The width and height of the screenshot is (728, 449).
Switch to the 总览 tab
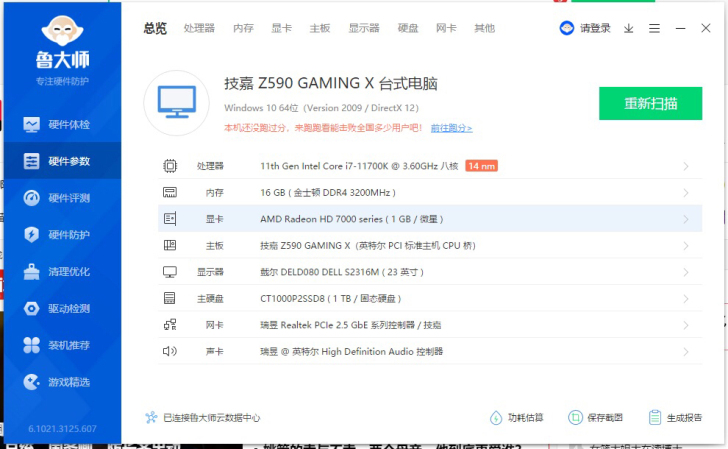coord(155,28)
